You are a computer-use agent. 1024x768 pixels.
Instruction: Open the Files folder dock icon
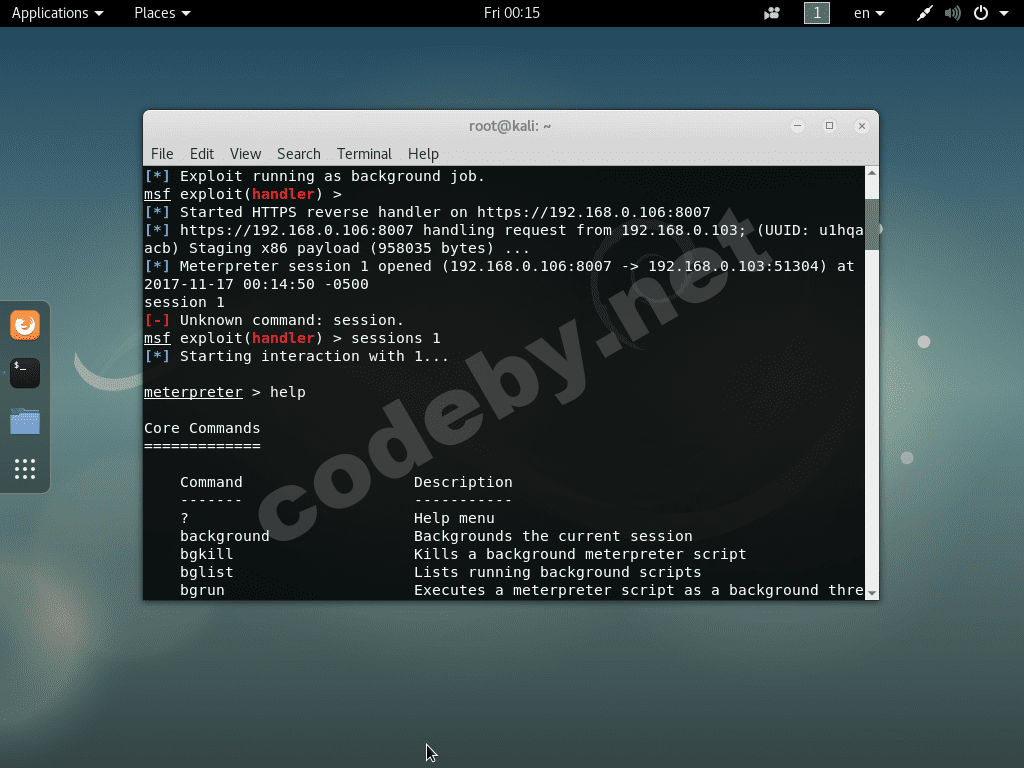[25, 421]
